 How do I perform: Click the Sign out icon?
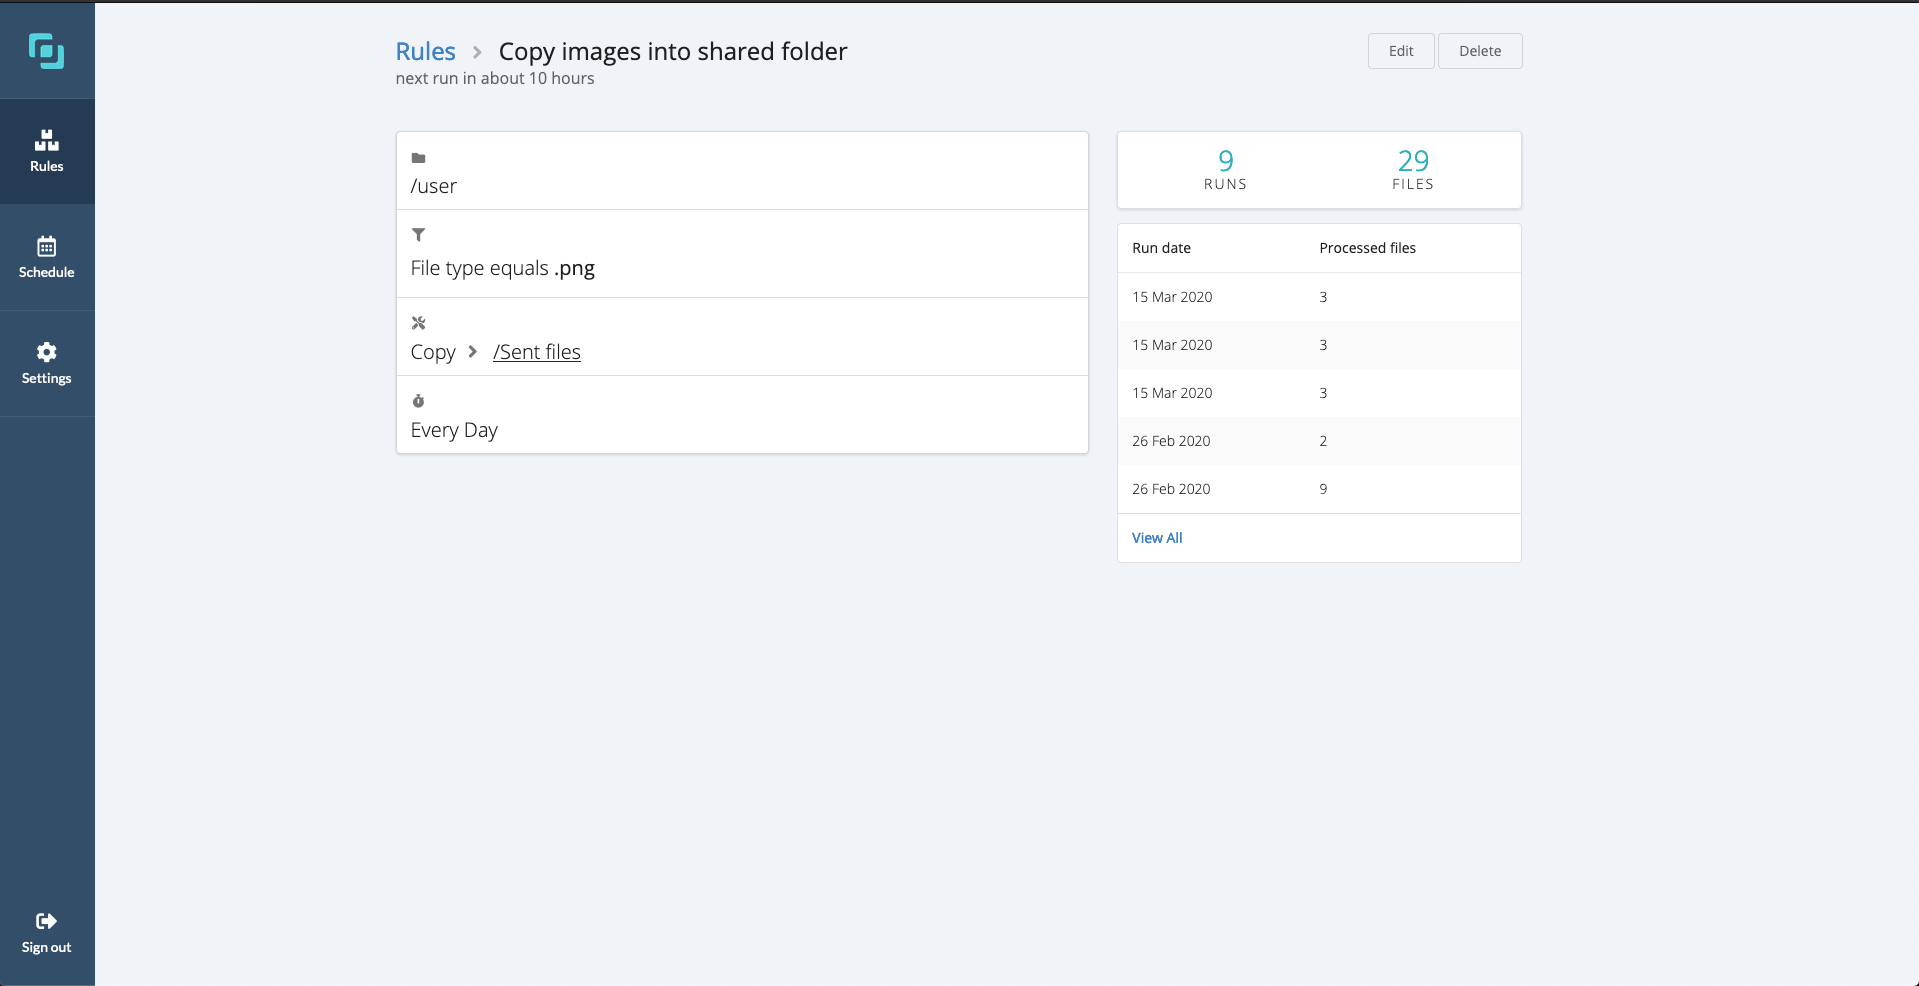[46, 921]
